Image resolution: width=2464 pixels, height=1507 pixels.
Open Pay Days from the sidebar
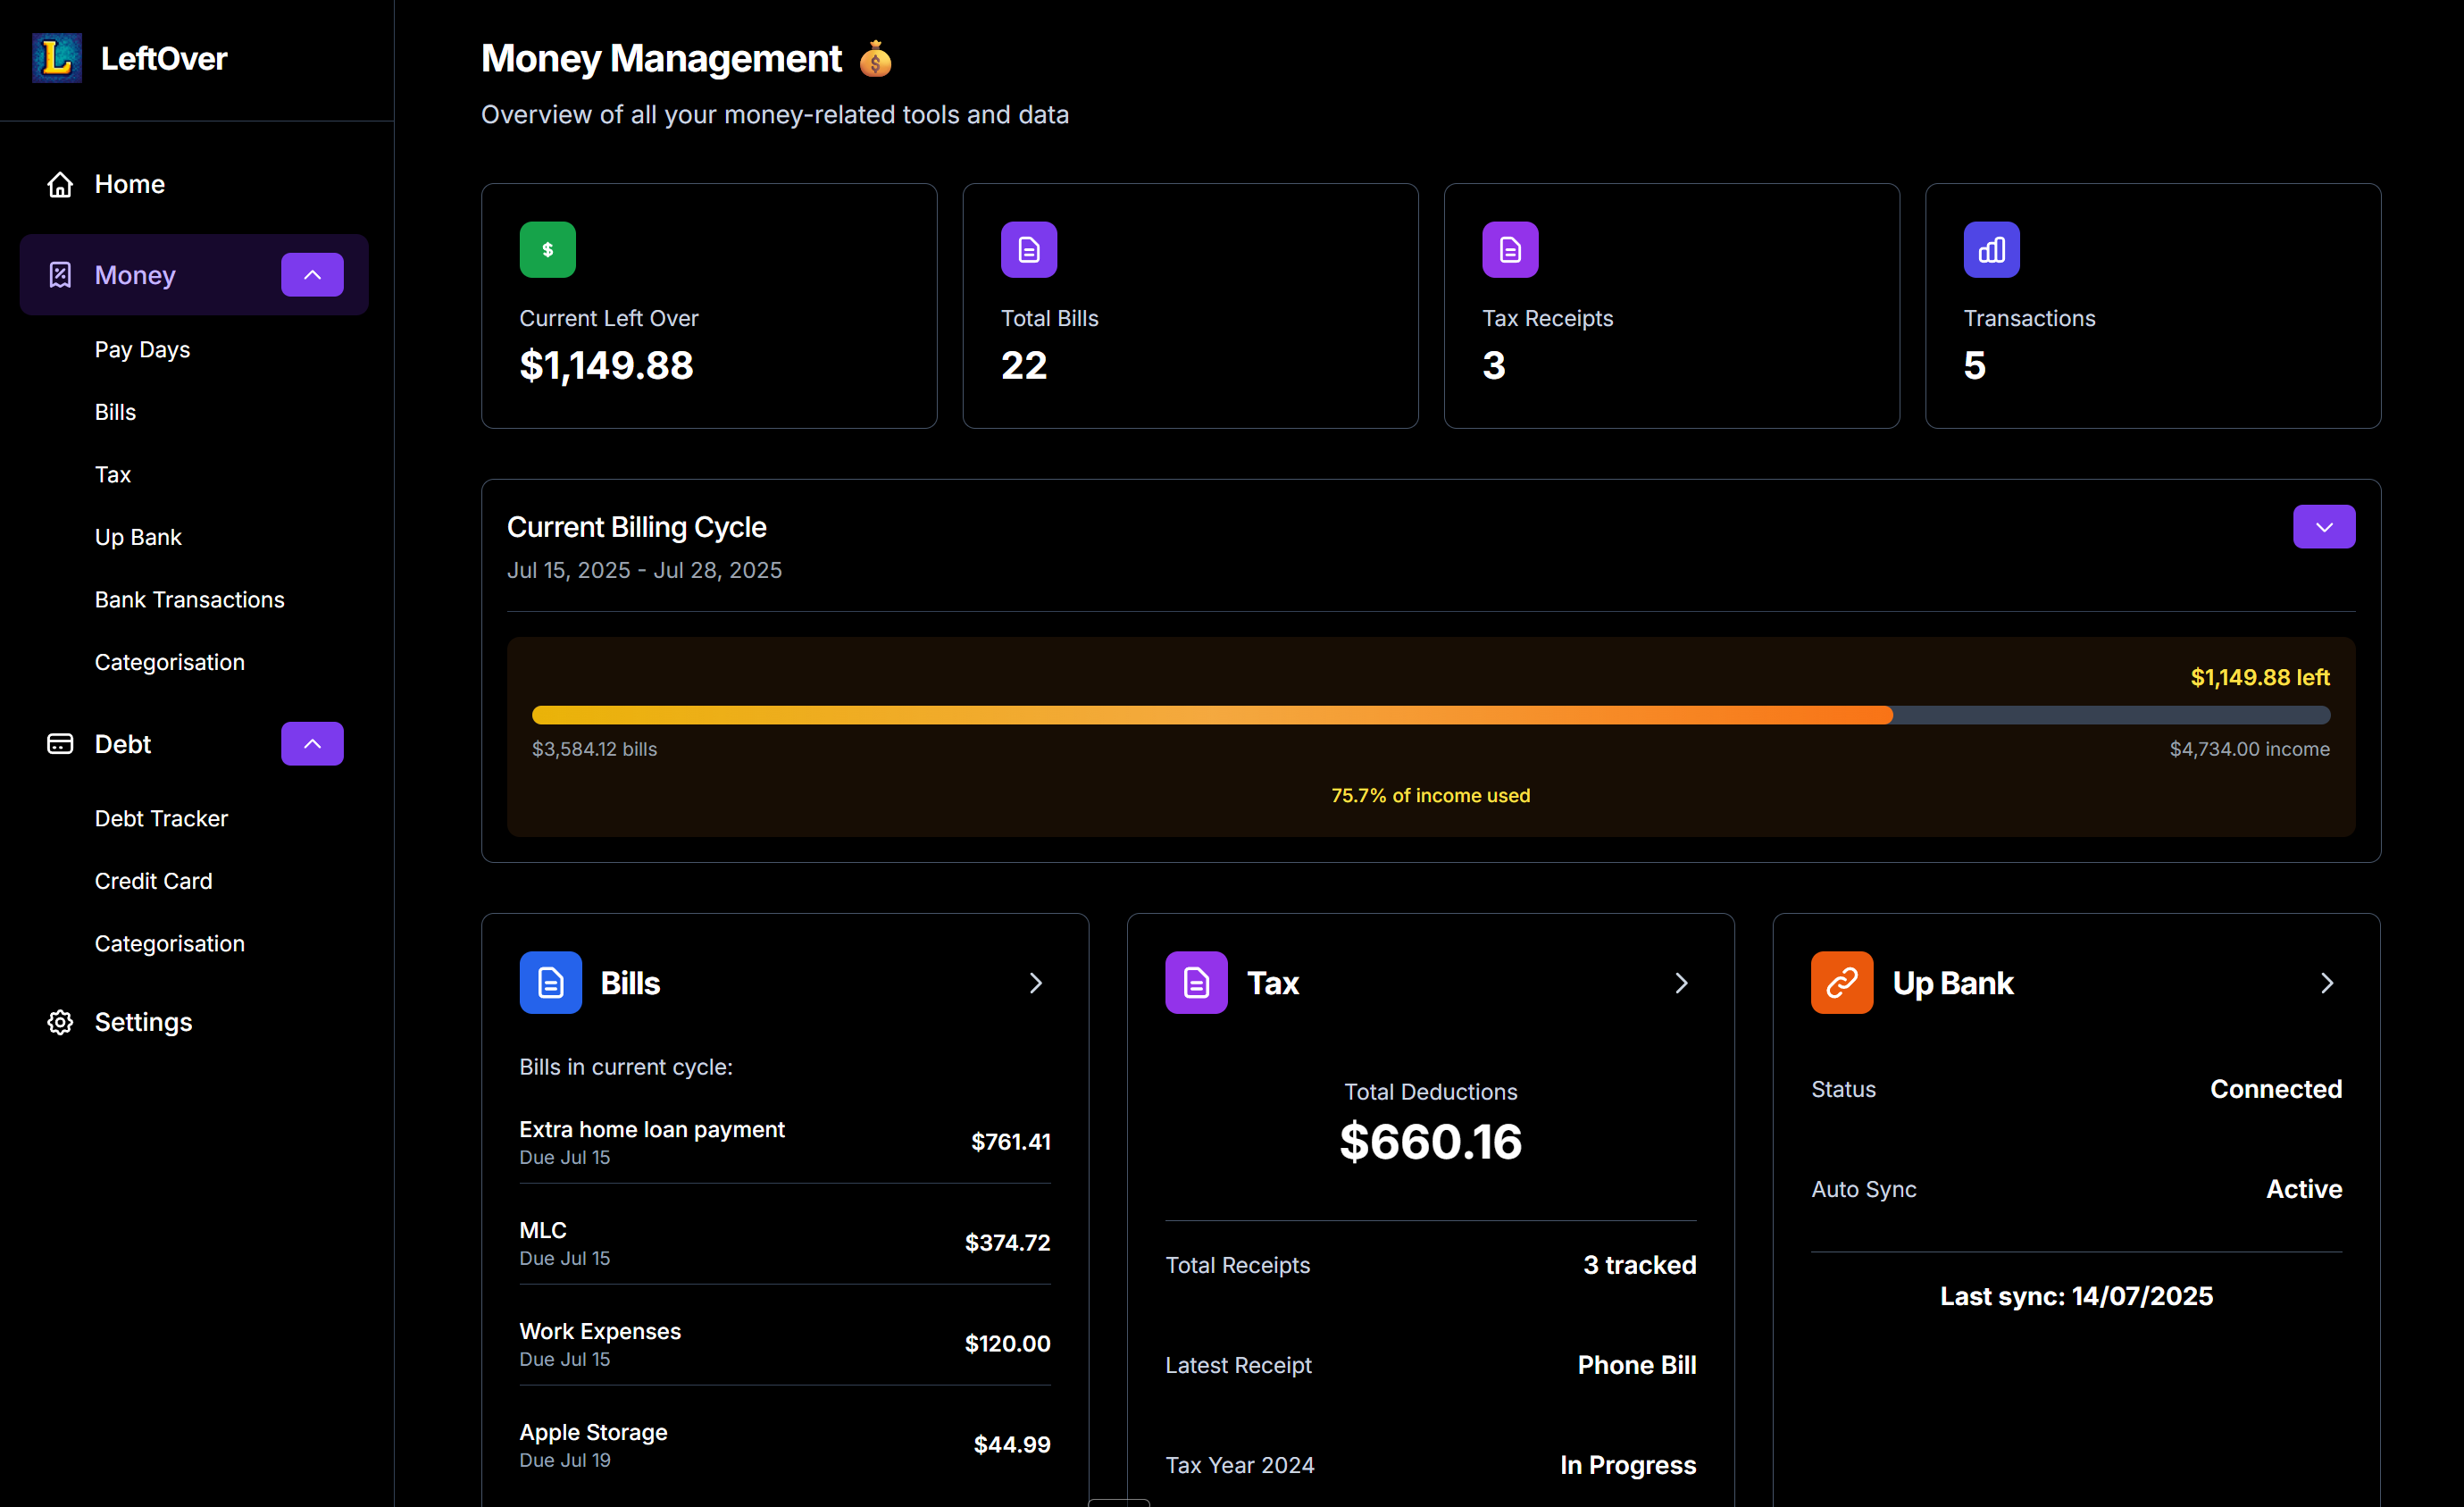coord(142,349)
